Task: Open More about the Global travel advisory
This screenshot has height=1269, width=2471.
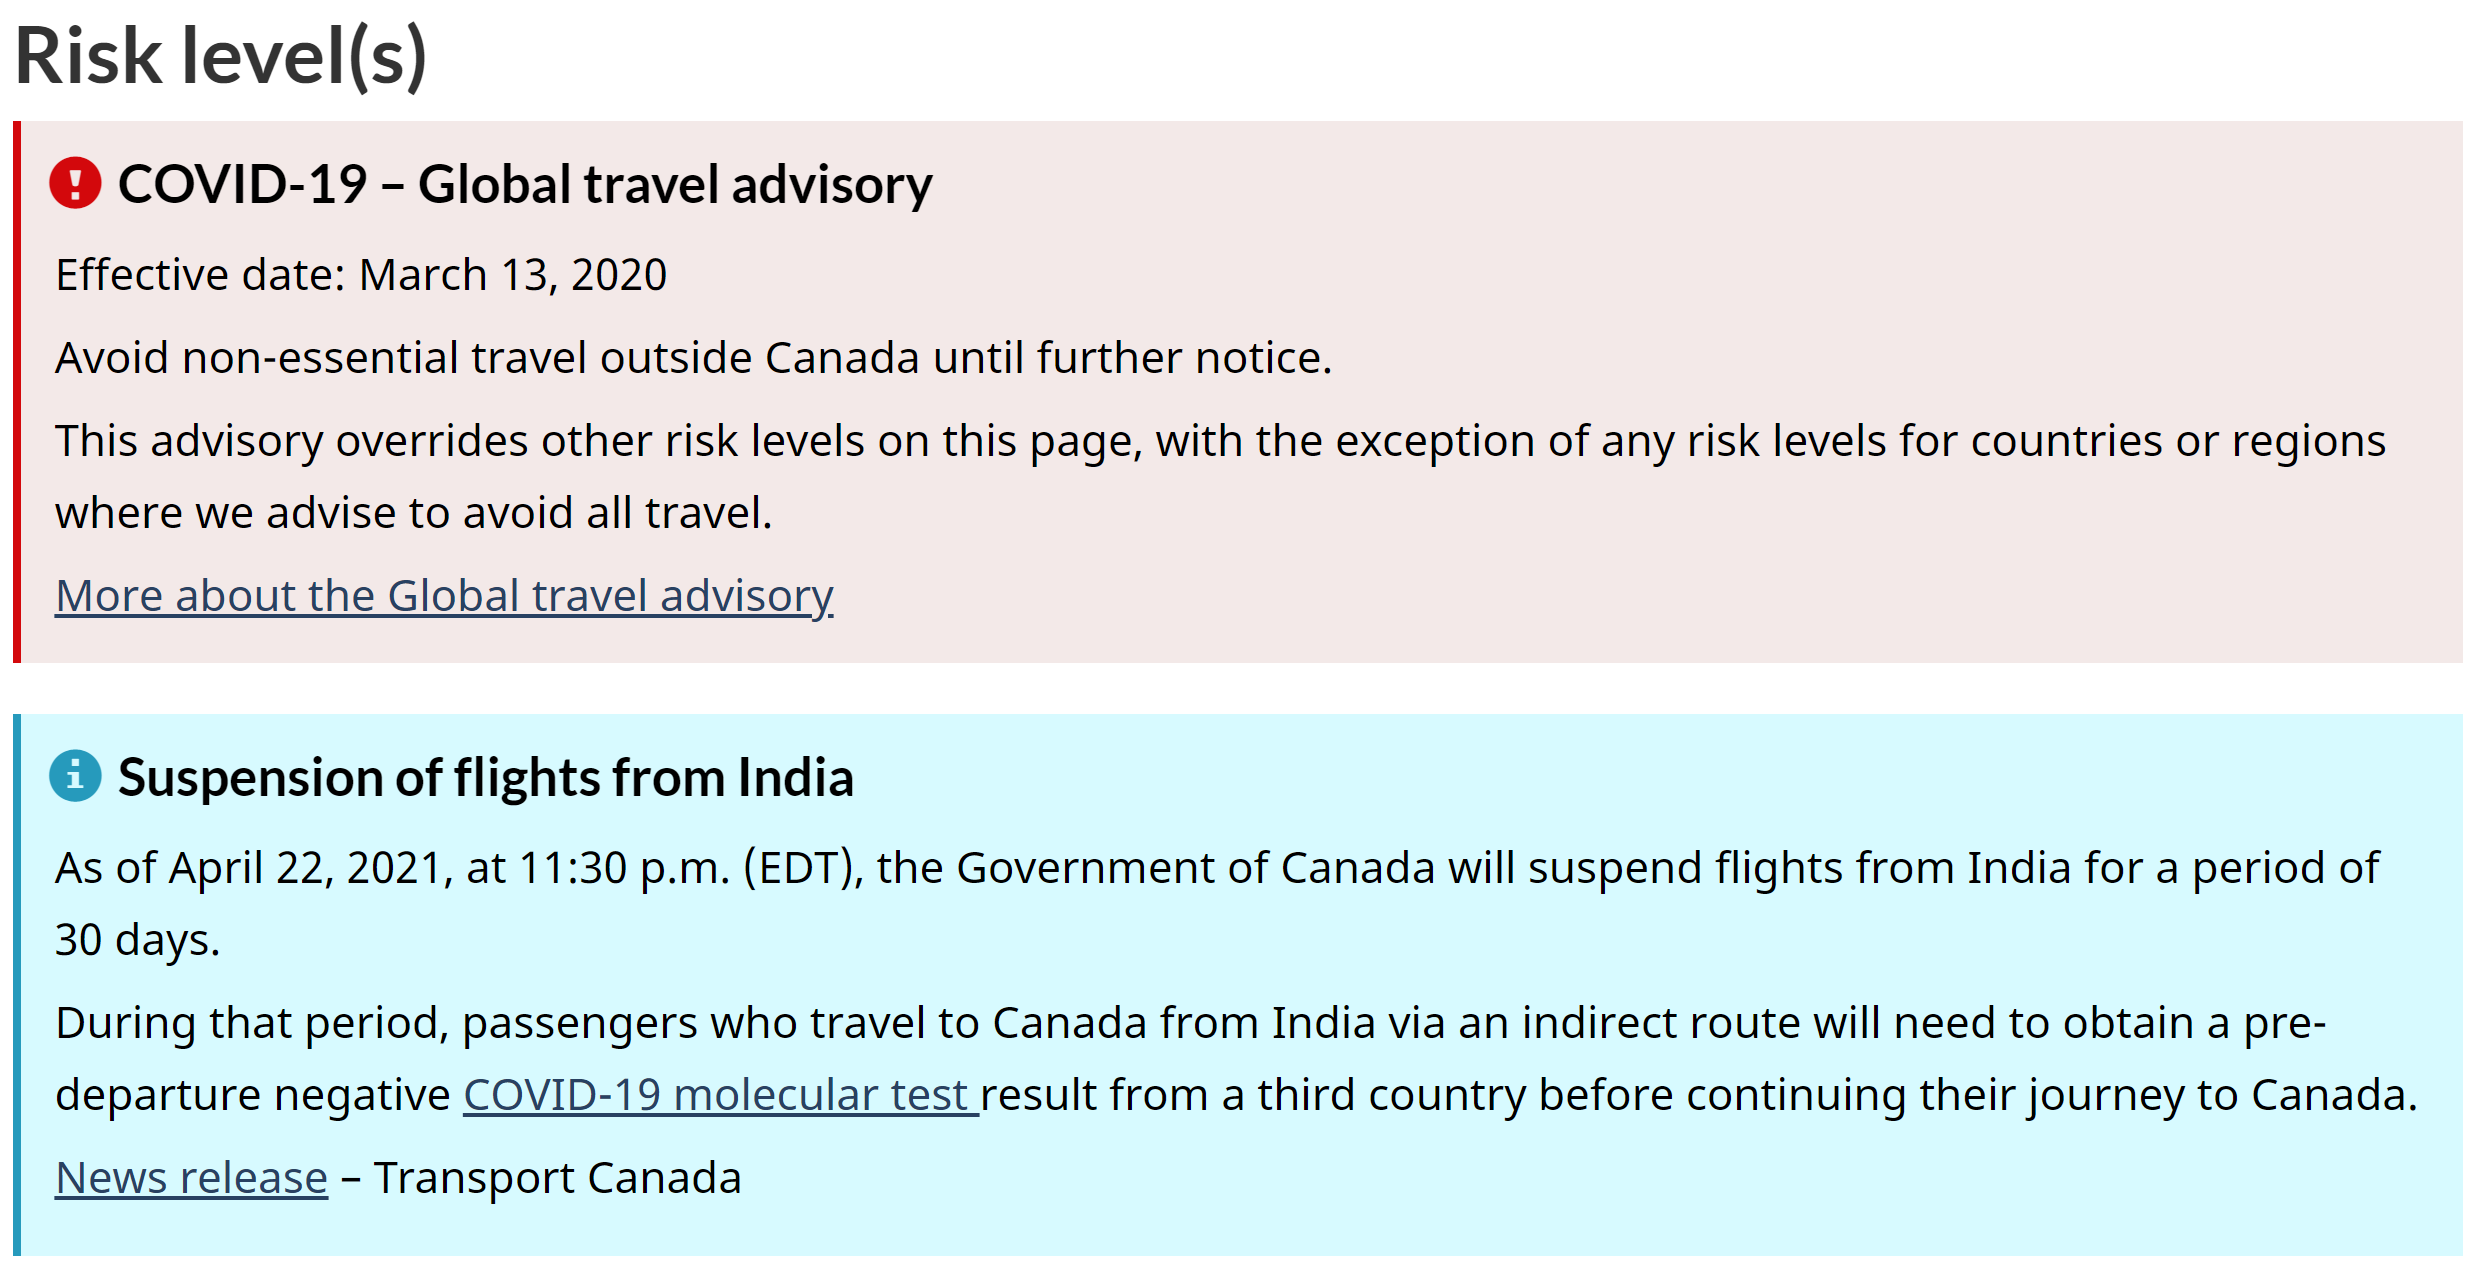Action: [444, 596]
